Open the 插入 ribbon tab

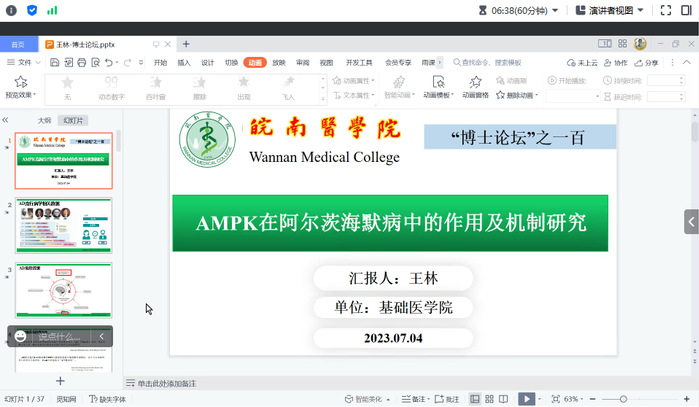(184, 62)
